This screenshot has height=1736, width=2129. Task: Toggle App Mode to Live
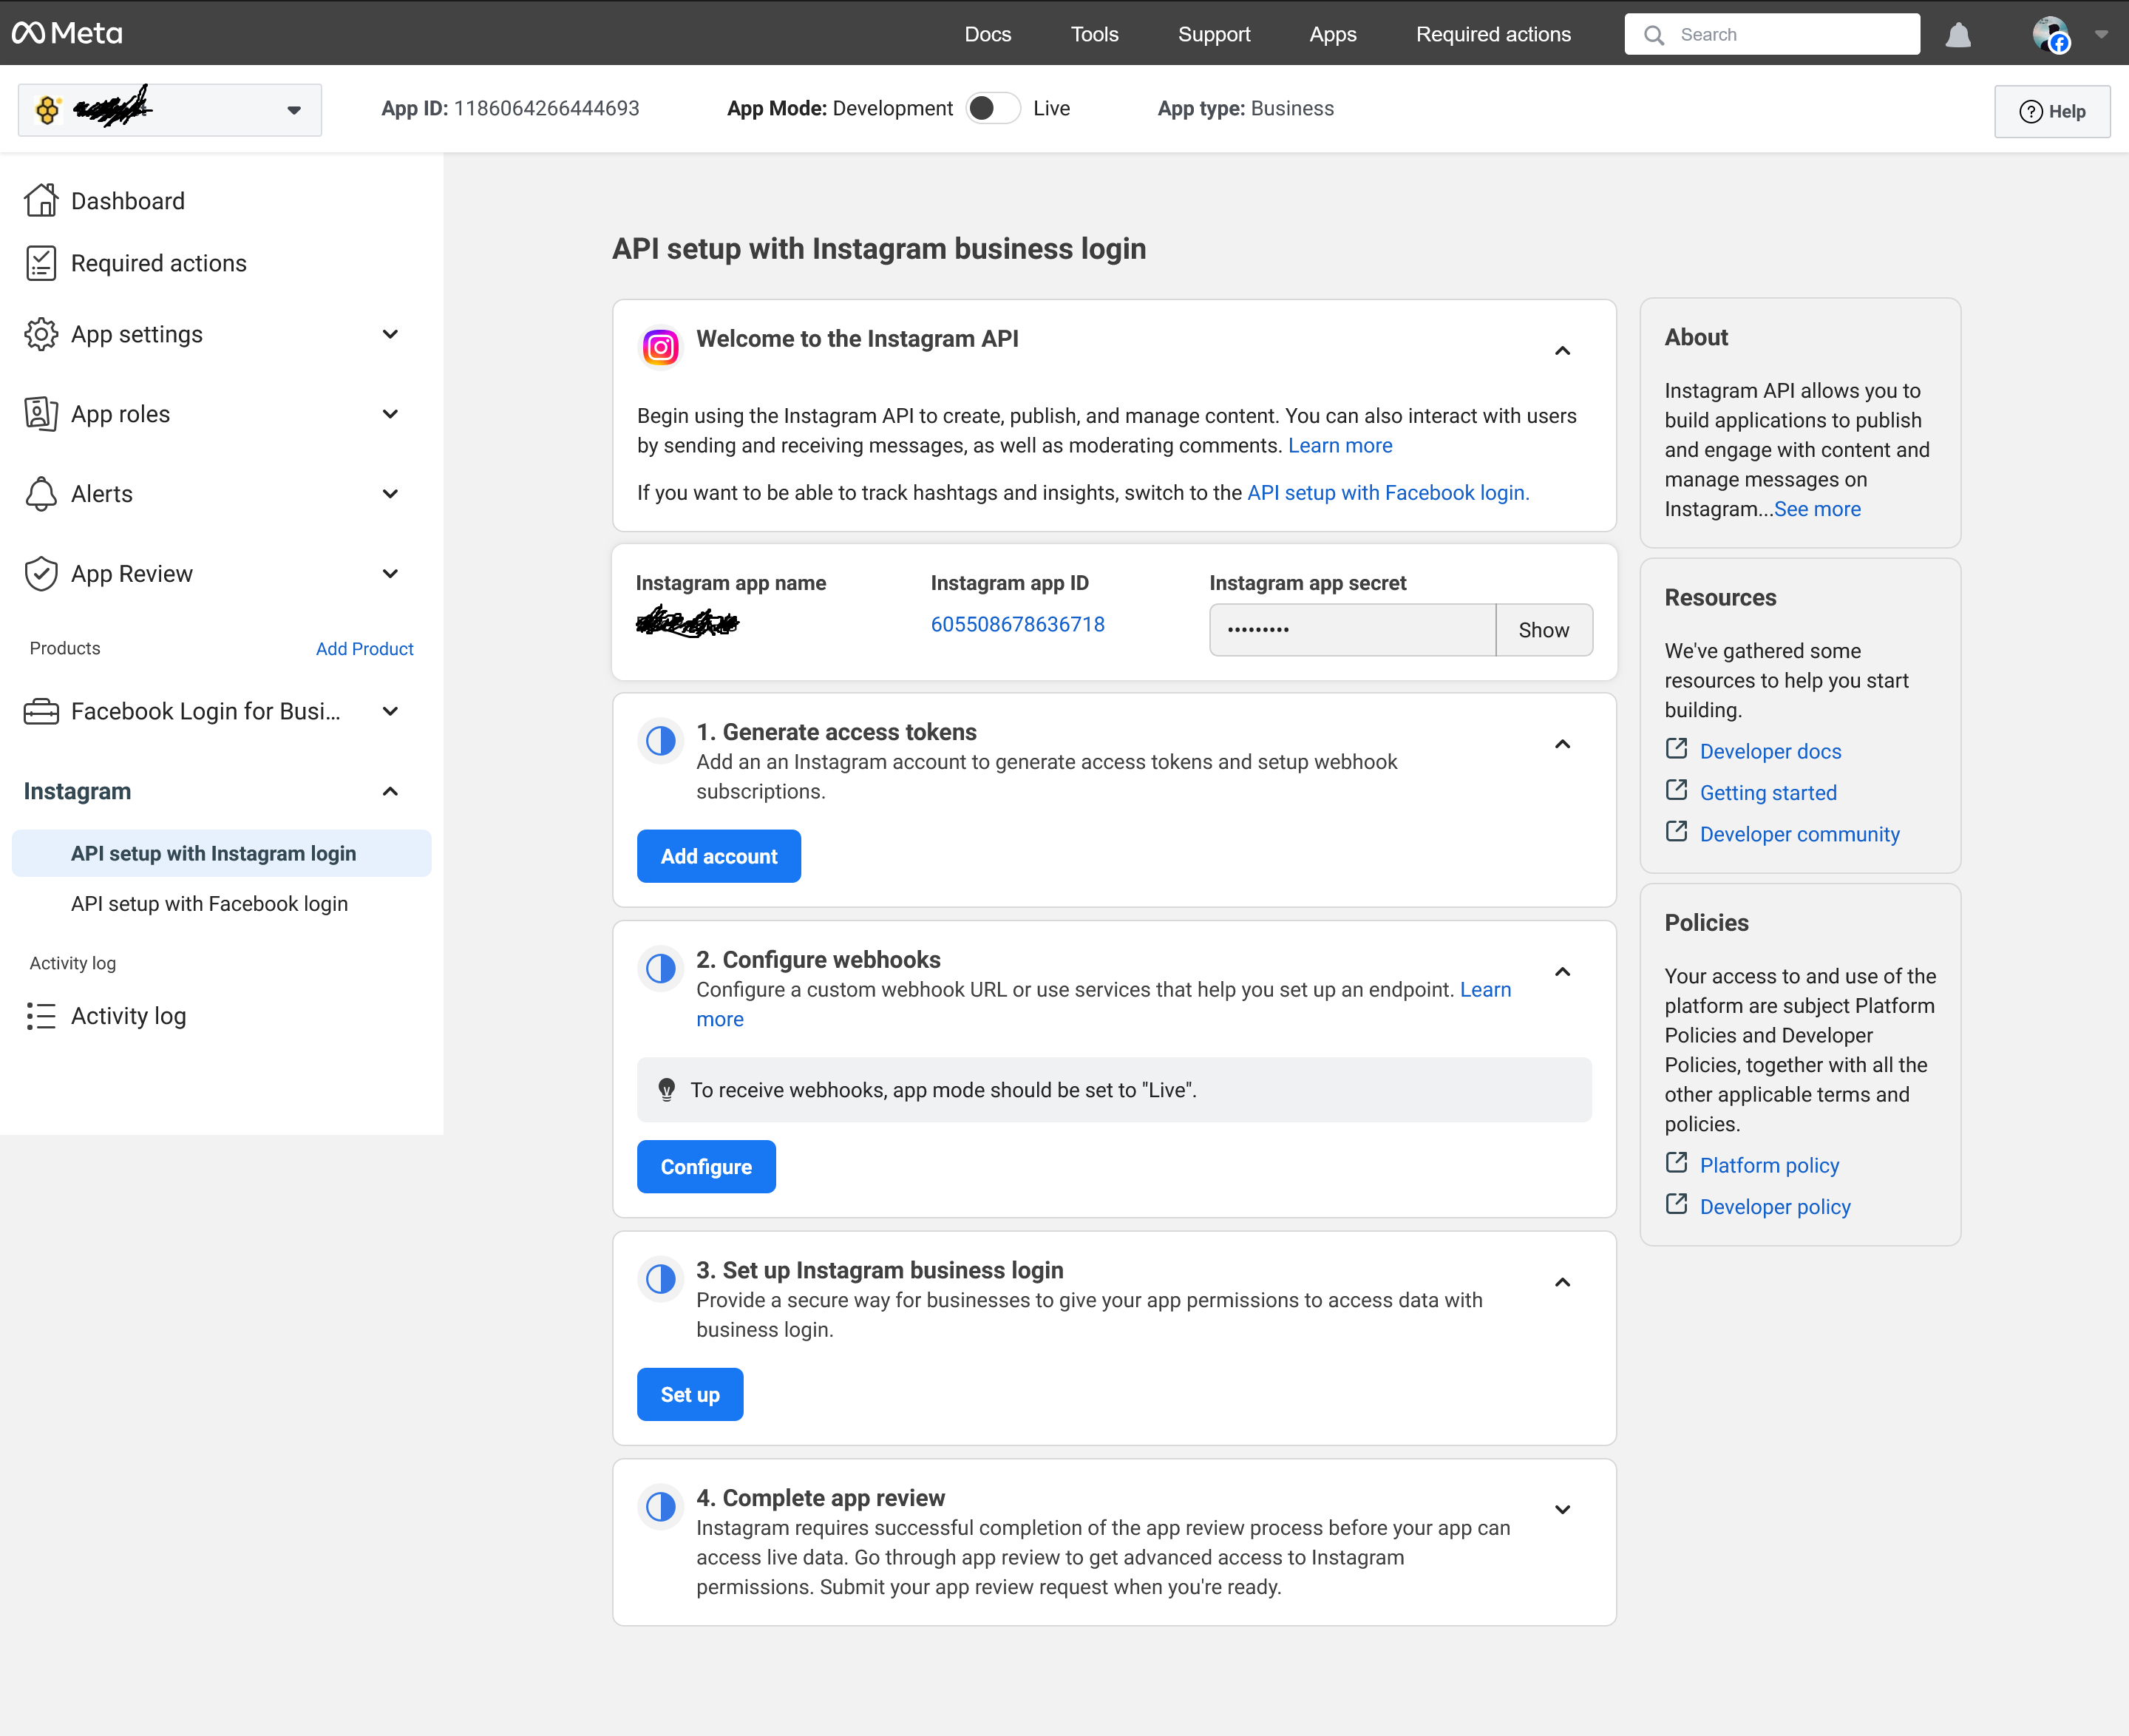tap(993, 108)
